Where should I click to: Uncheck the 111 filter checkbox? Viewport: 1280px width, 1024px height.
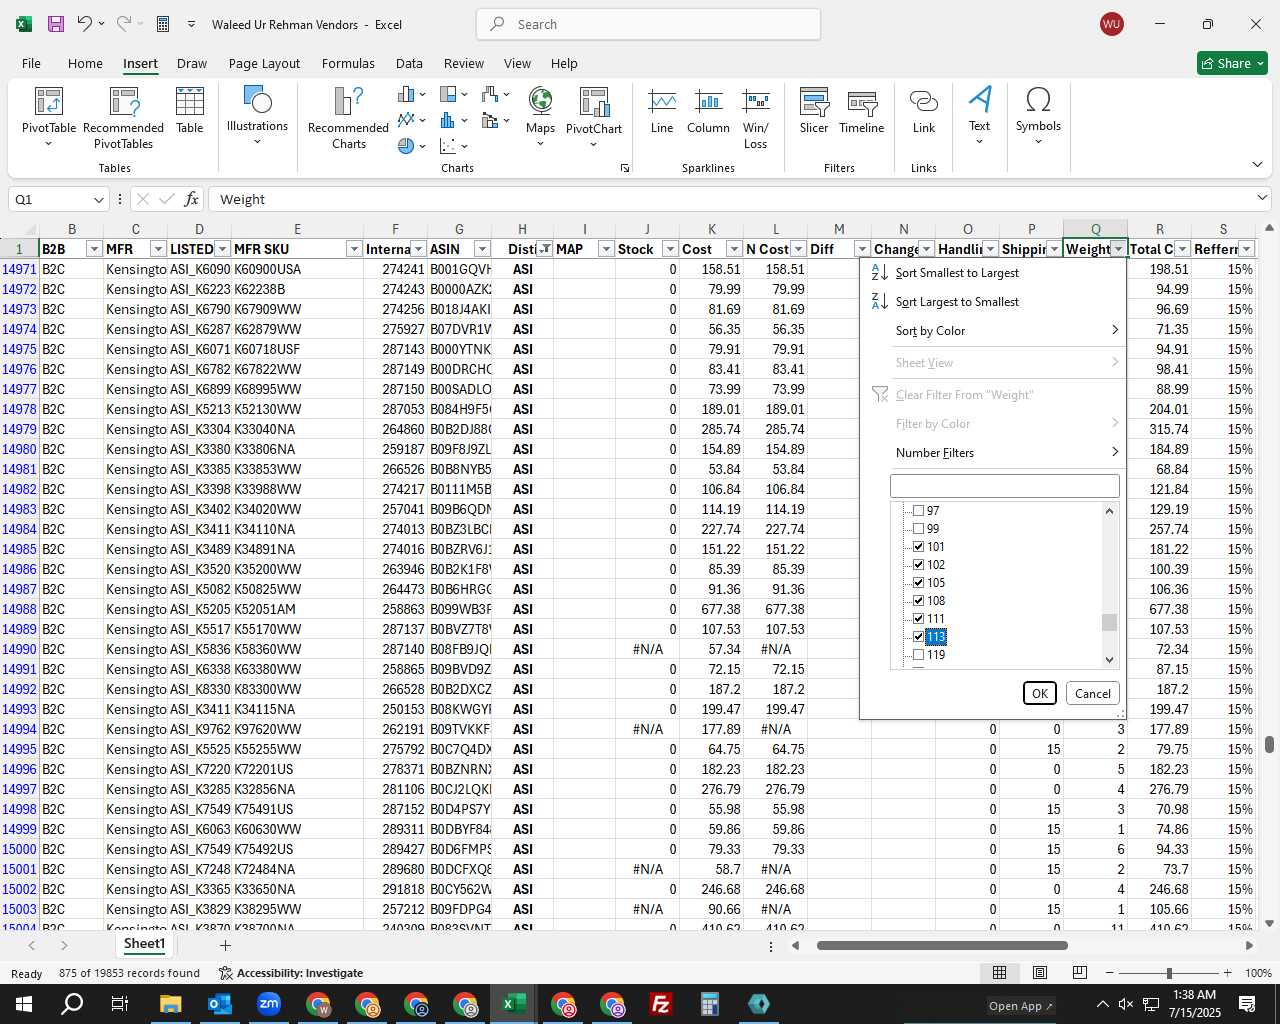(918, 619)
